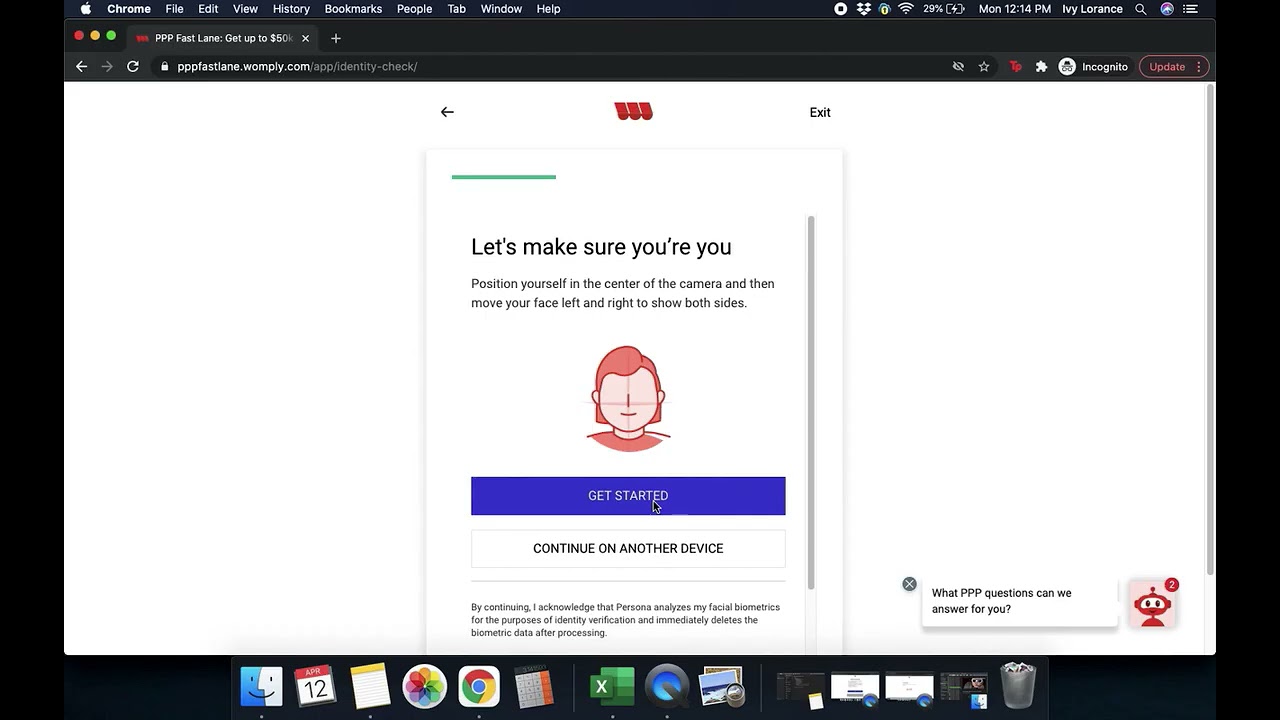The width and height of the screenshot is (1280, 720).
Task: Open the Chrome application menu
Action: 129,9
